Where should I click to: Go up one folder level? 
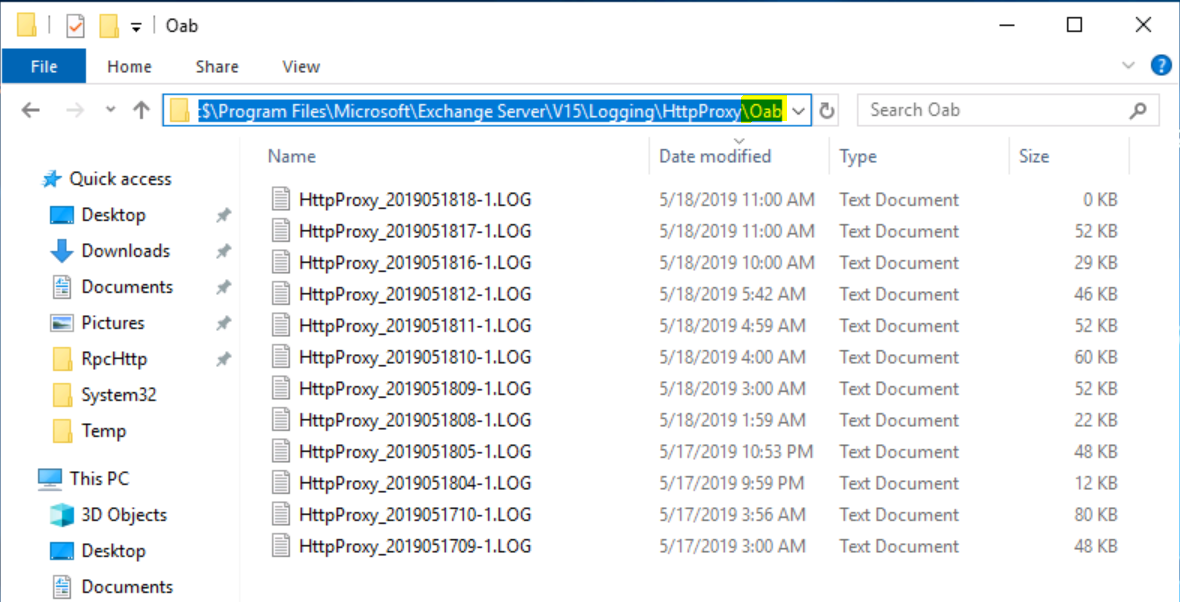pos(141,111)
